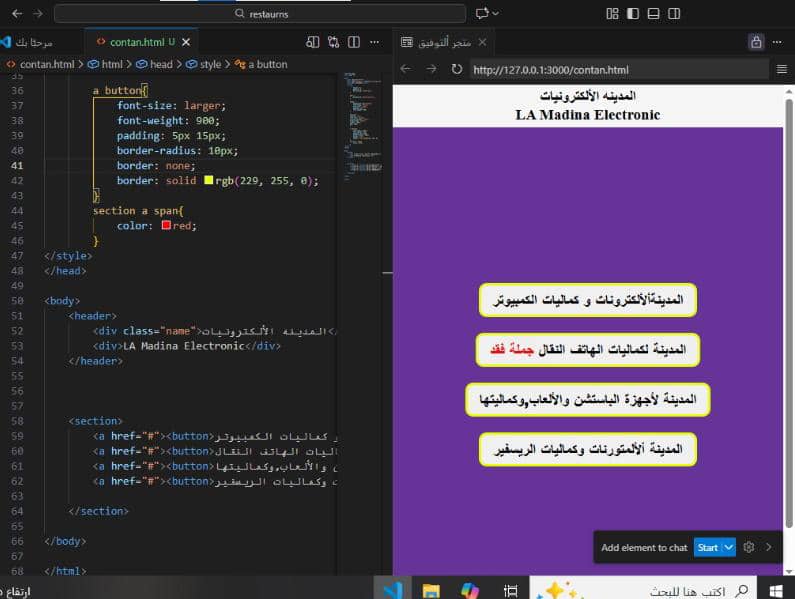Click the Windows taskbar search box
The image size is (795, 599).
(643, 589)
